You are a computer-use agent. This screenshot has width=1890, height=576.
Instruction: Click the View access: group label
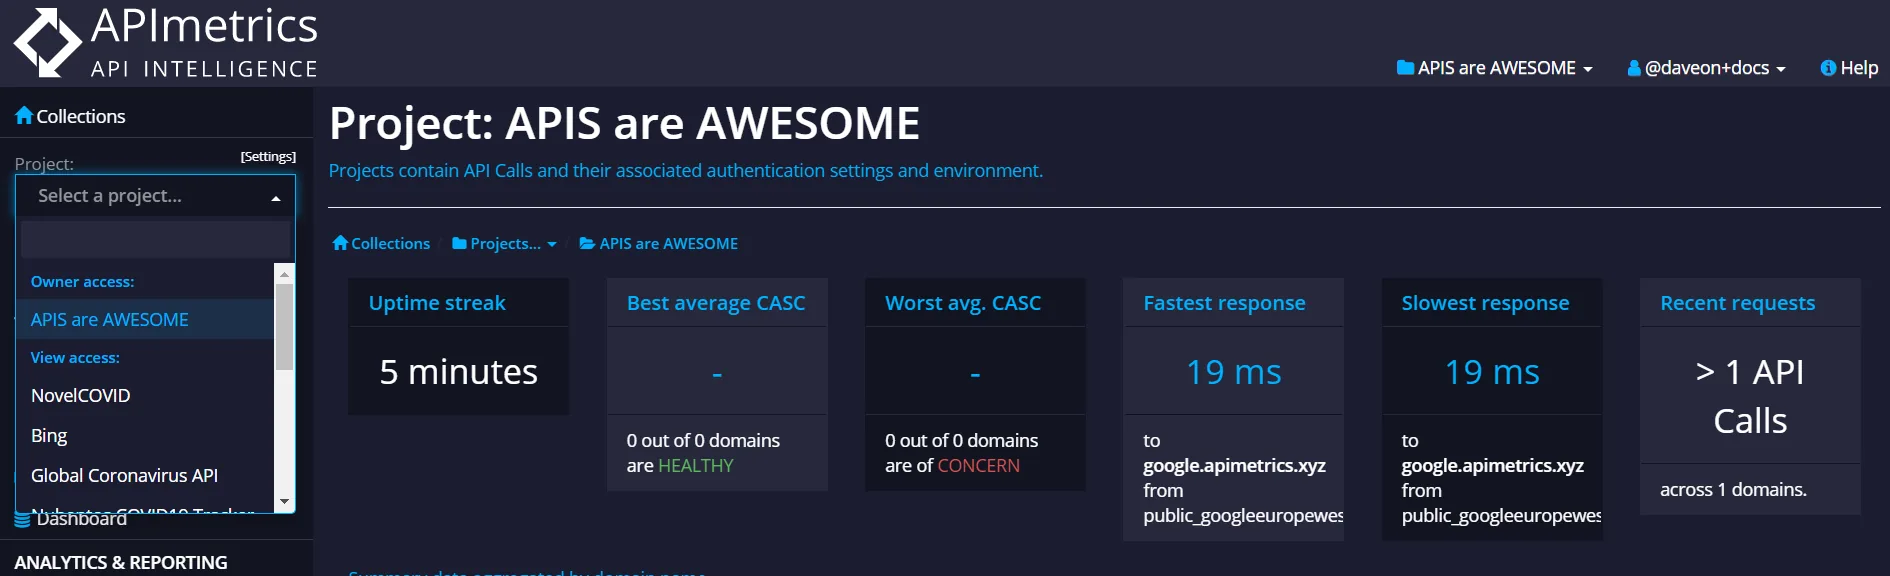[x=75, y=358]
